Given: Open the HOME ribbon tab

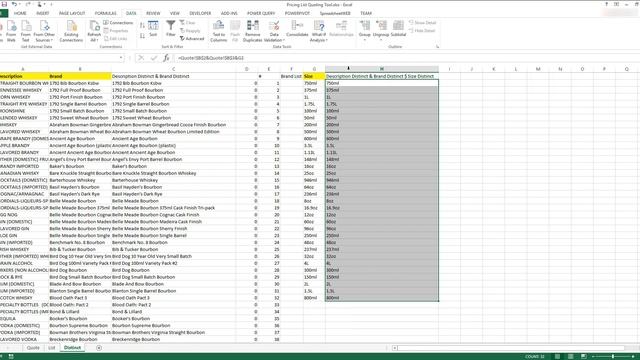Looking at the screenshot, I should pos(20,13).
